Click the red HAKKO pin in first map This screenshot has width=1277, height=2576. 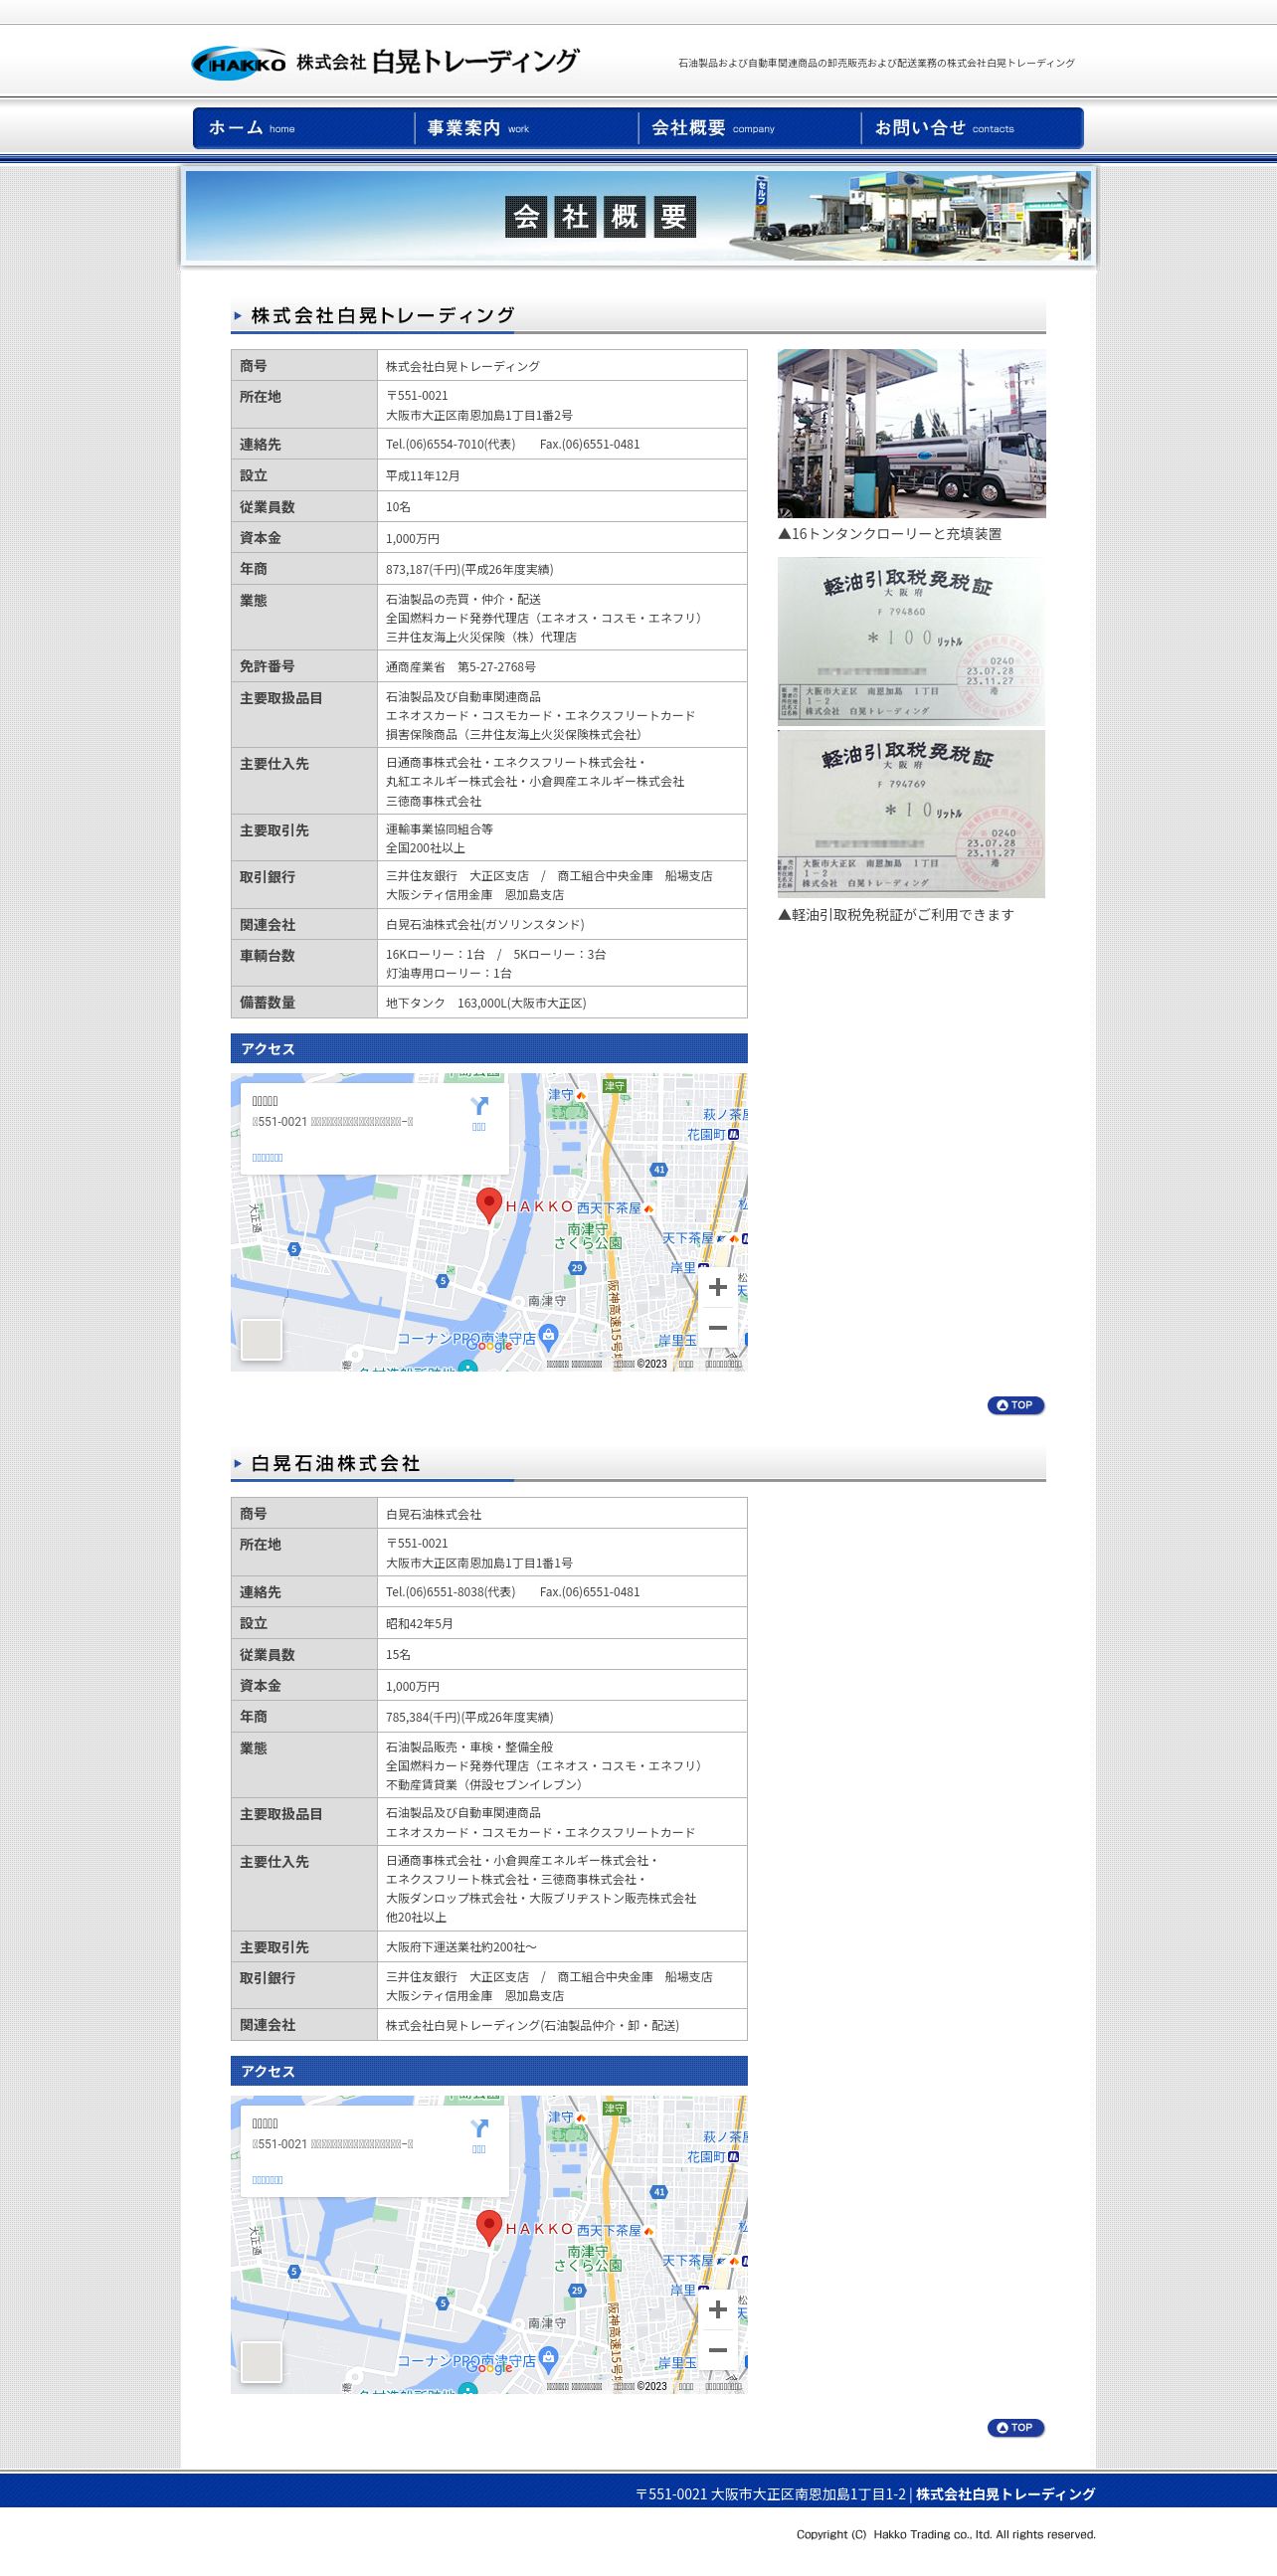[488, 1205]
